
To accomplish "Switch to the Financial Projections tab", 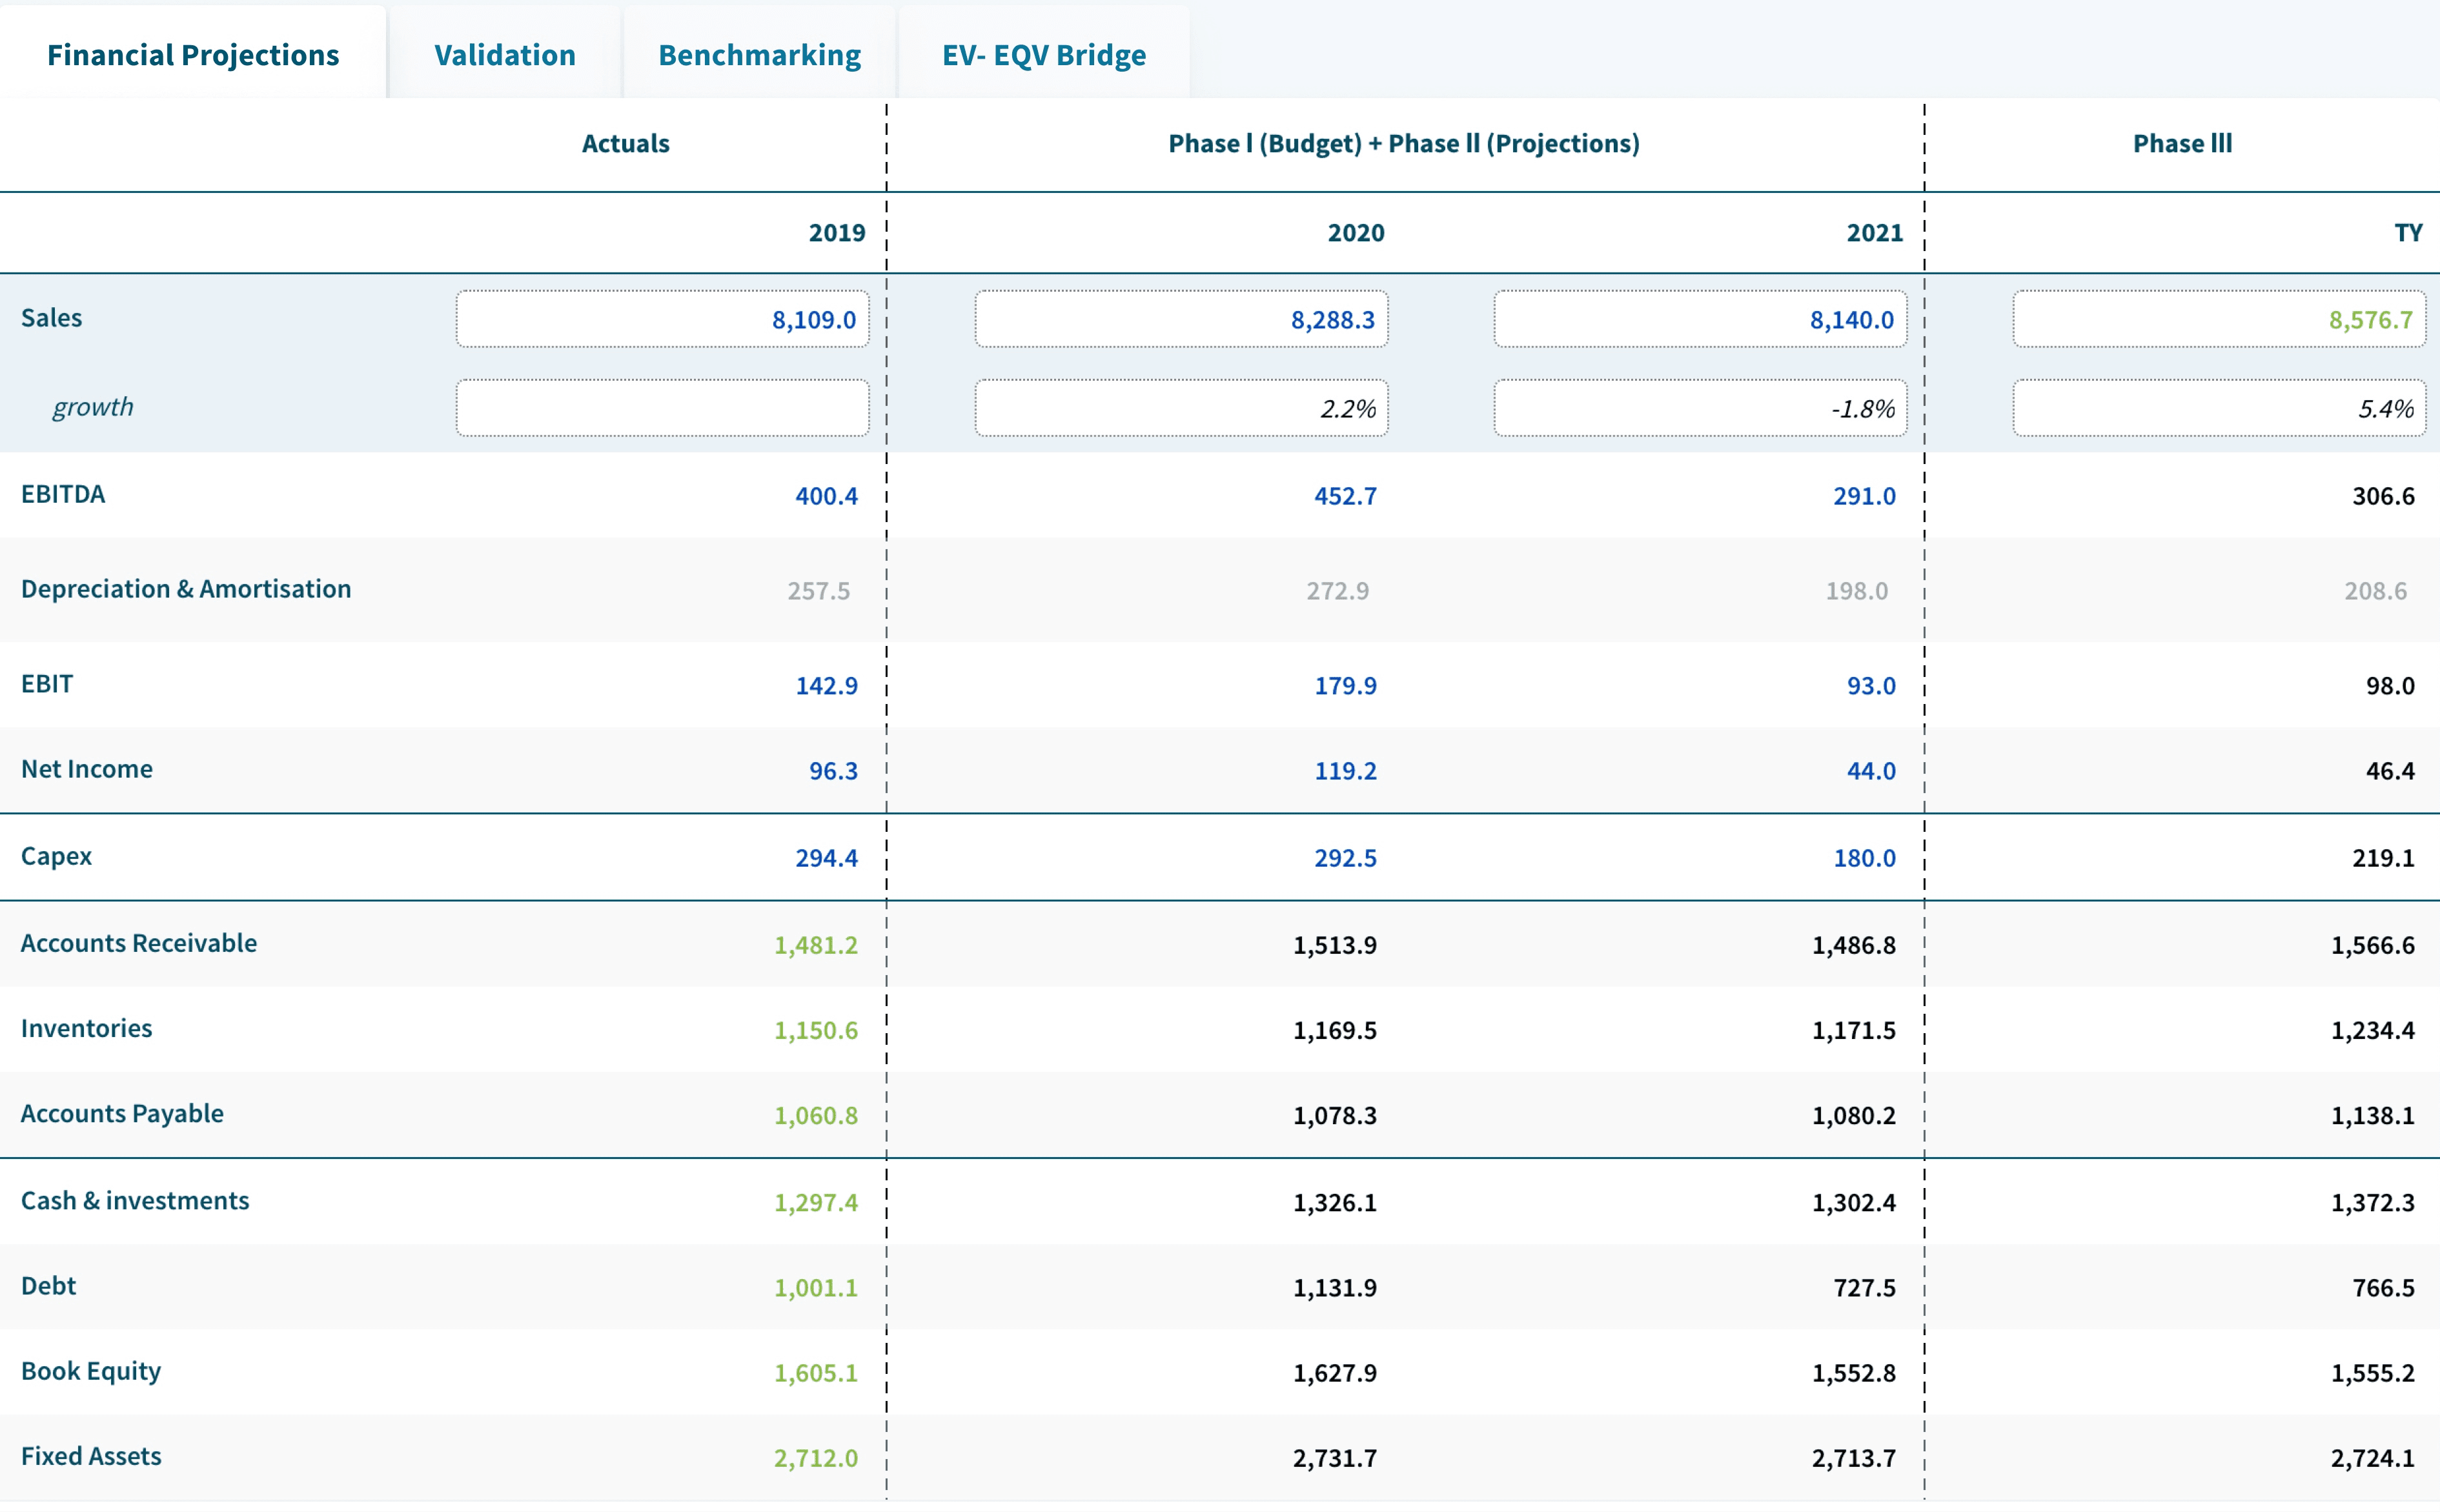I will (192, 55).
